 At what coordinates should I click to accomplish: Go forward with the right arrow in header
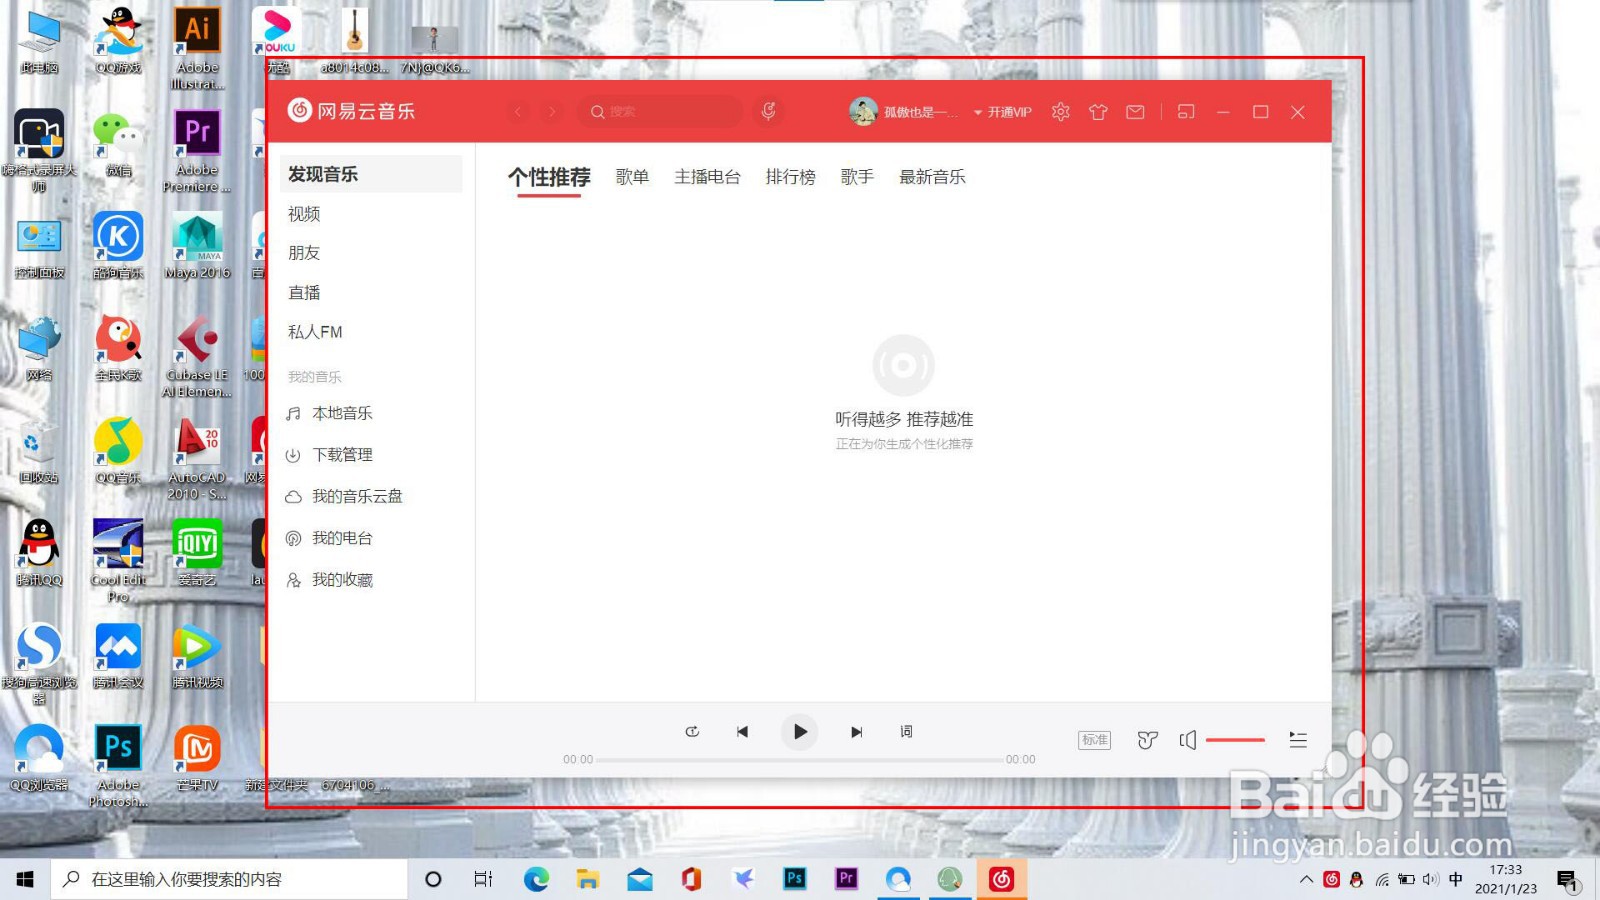551,112
